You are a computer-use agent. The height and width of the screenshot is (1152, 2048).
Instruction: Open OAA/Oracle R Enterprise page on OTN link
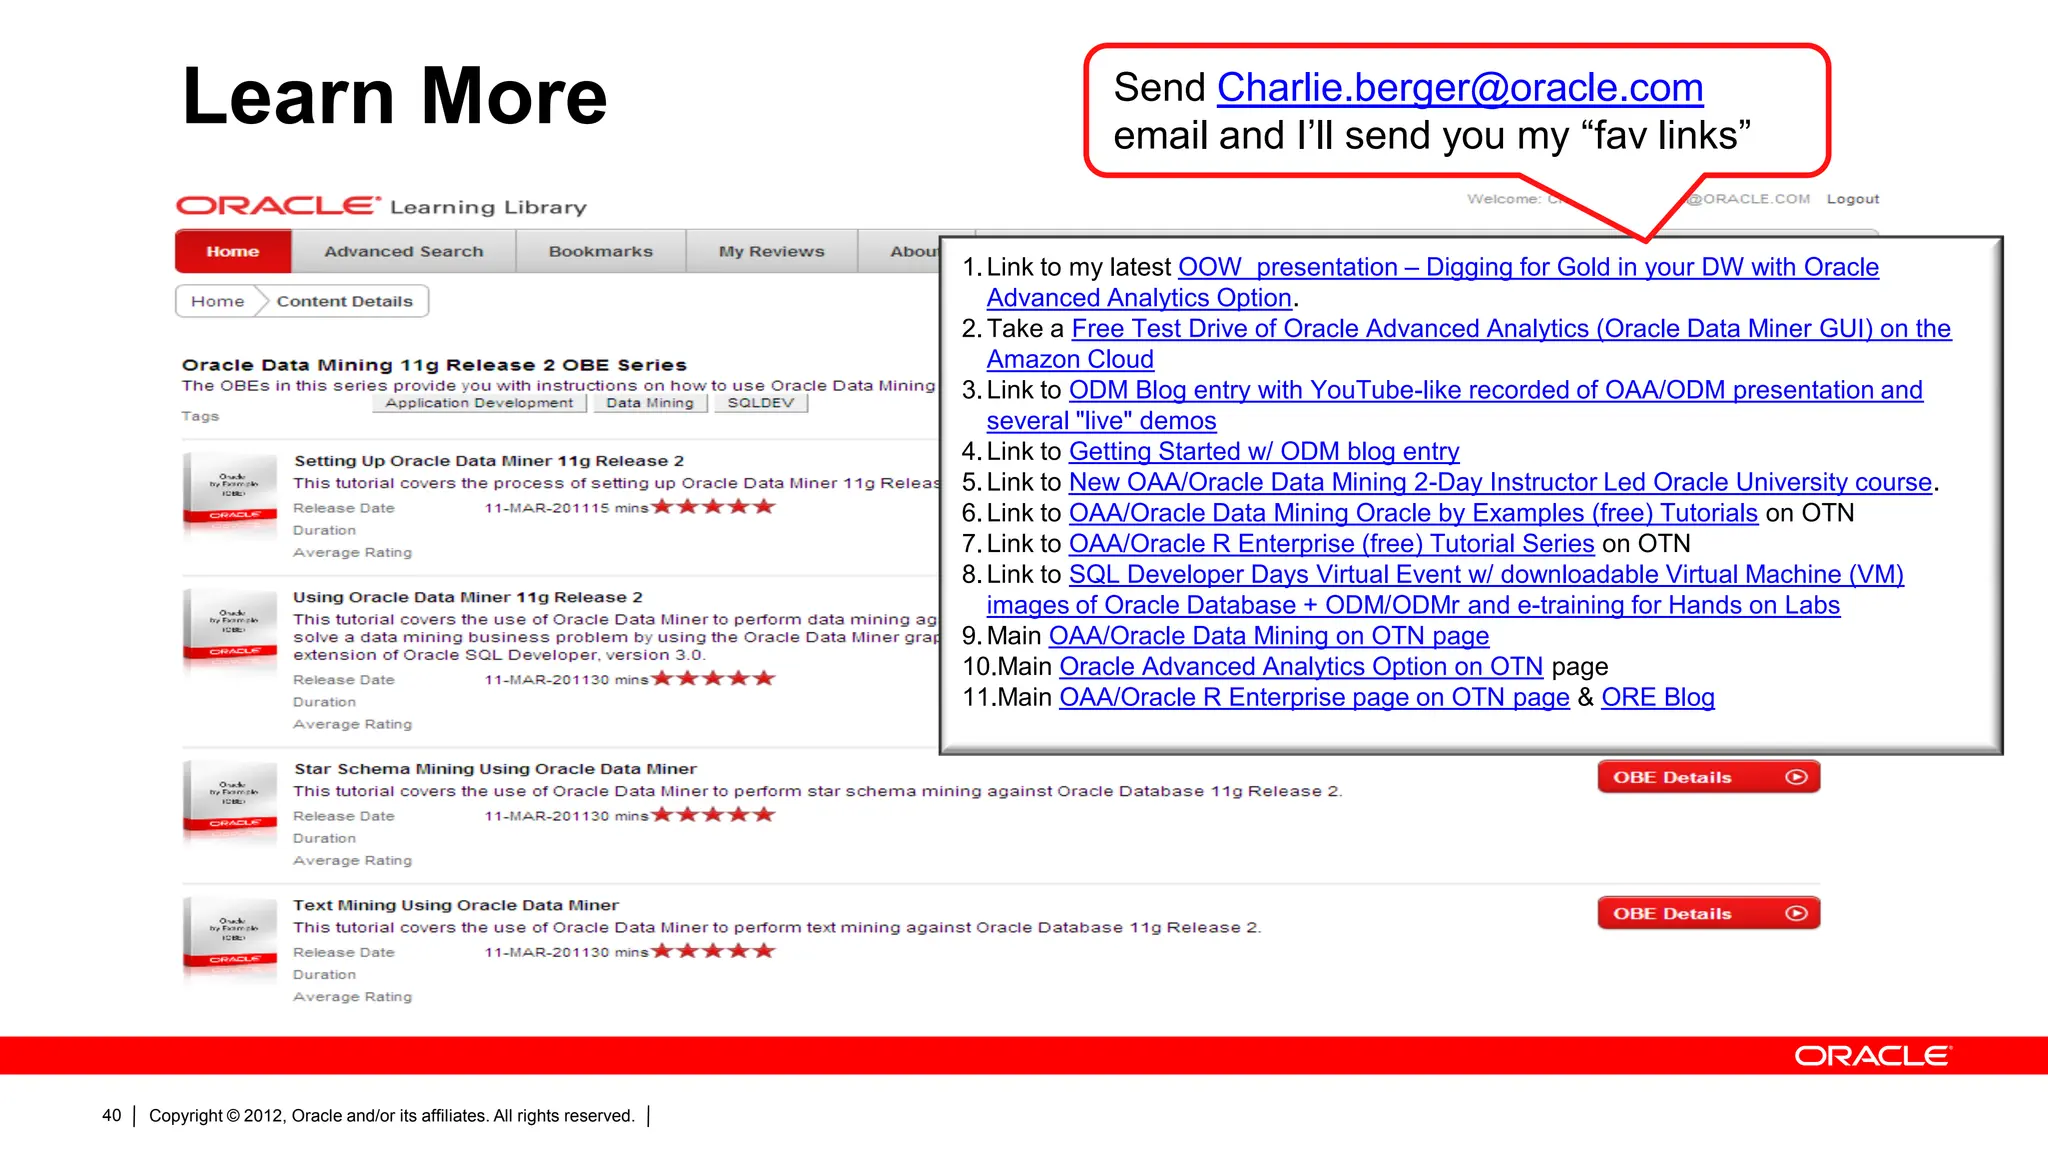click(1314, 698)
